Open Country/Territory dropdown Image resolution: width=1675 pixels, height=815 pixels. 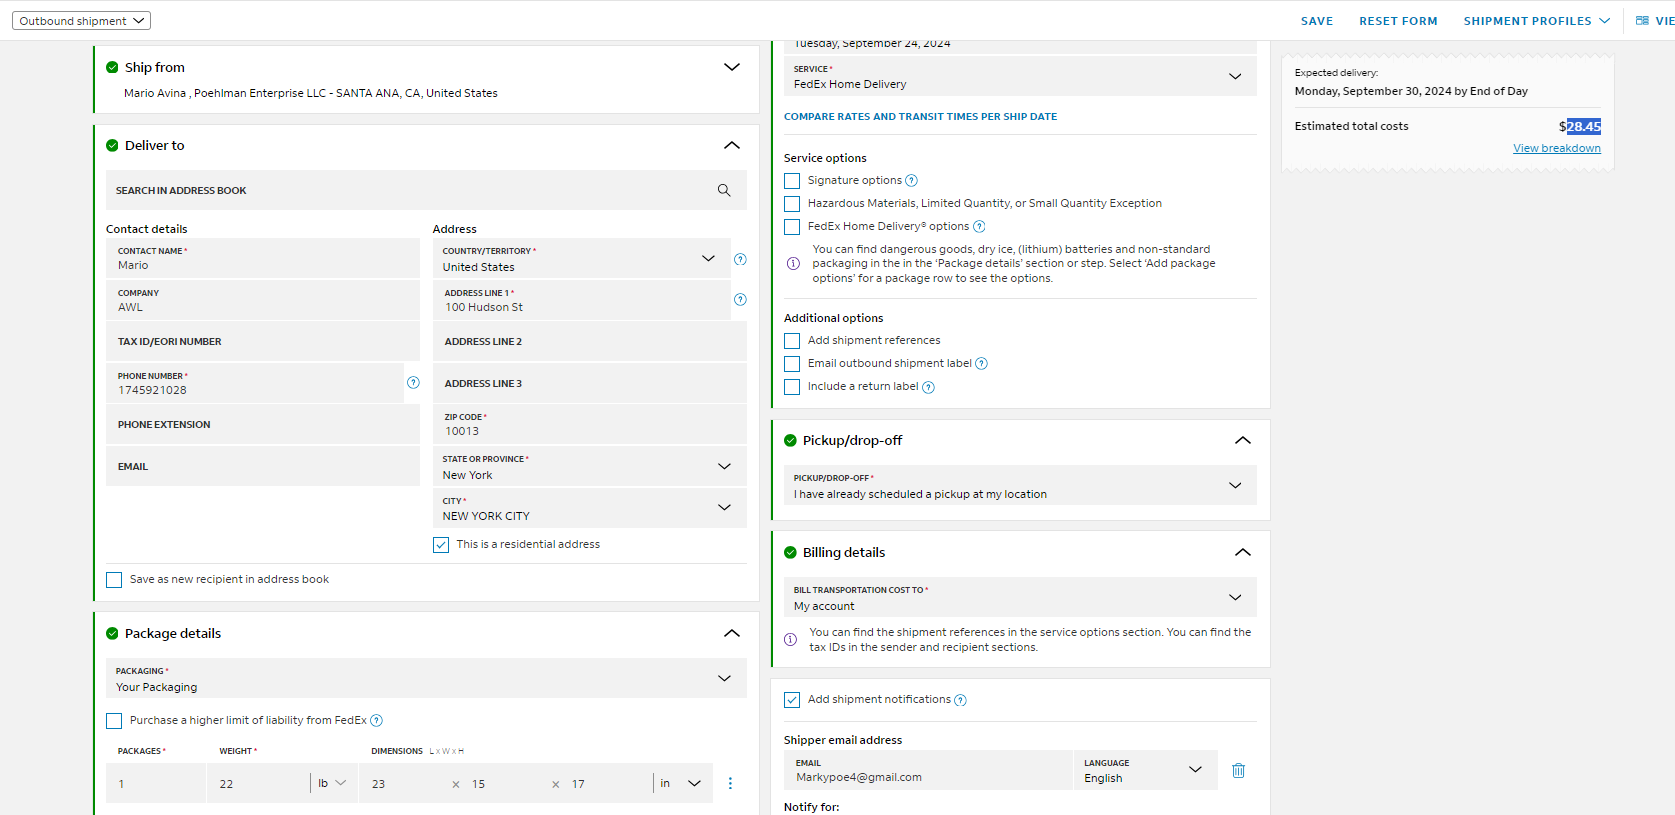(x=582, y=258)
